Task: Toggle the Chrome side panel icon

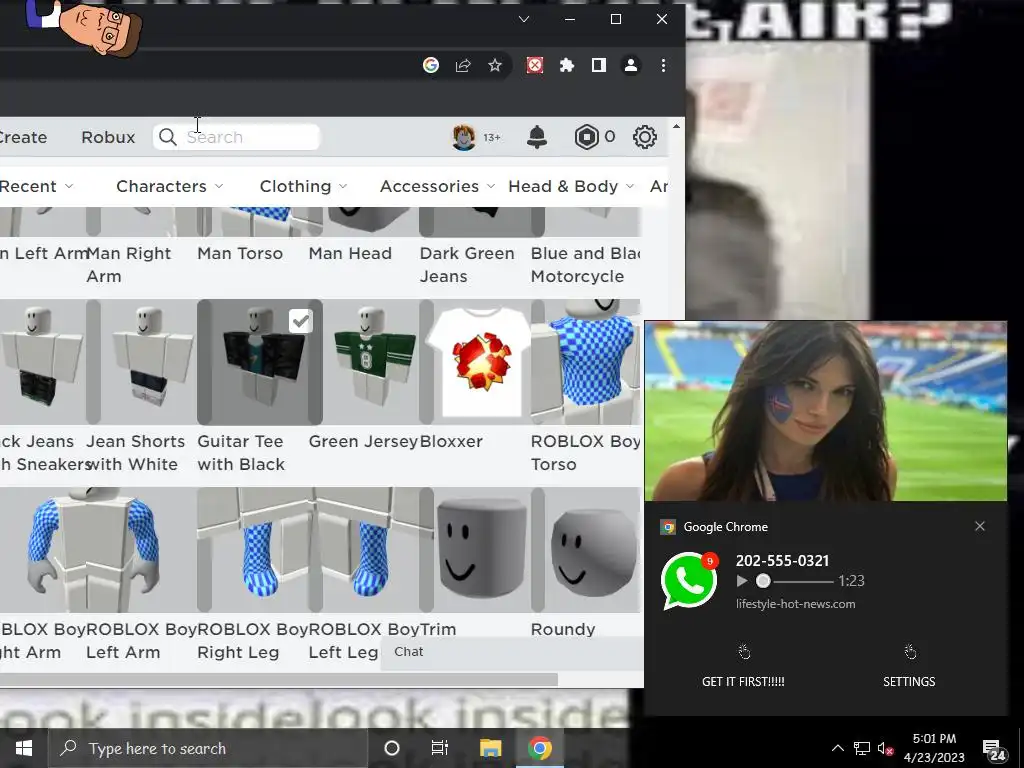Action: [x=599, y=65]
